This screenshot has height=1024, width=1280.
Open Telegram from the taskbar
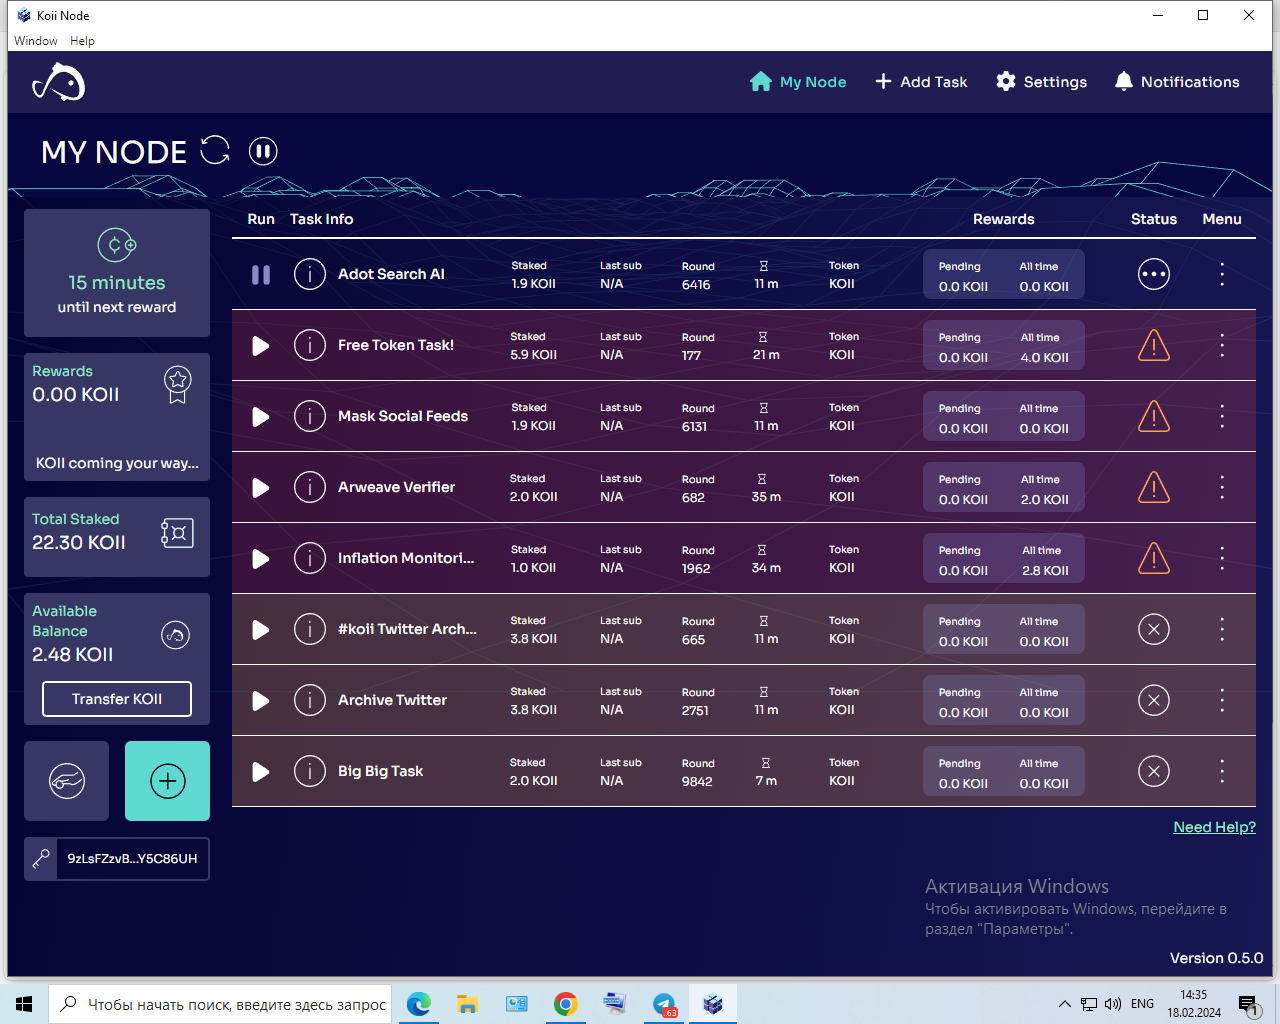point(664,1004)
